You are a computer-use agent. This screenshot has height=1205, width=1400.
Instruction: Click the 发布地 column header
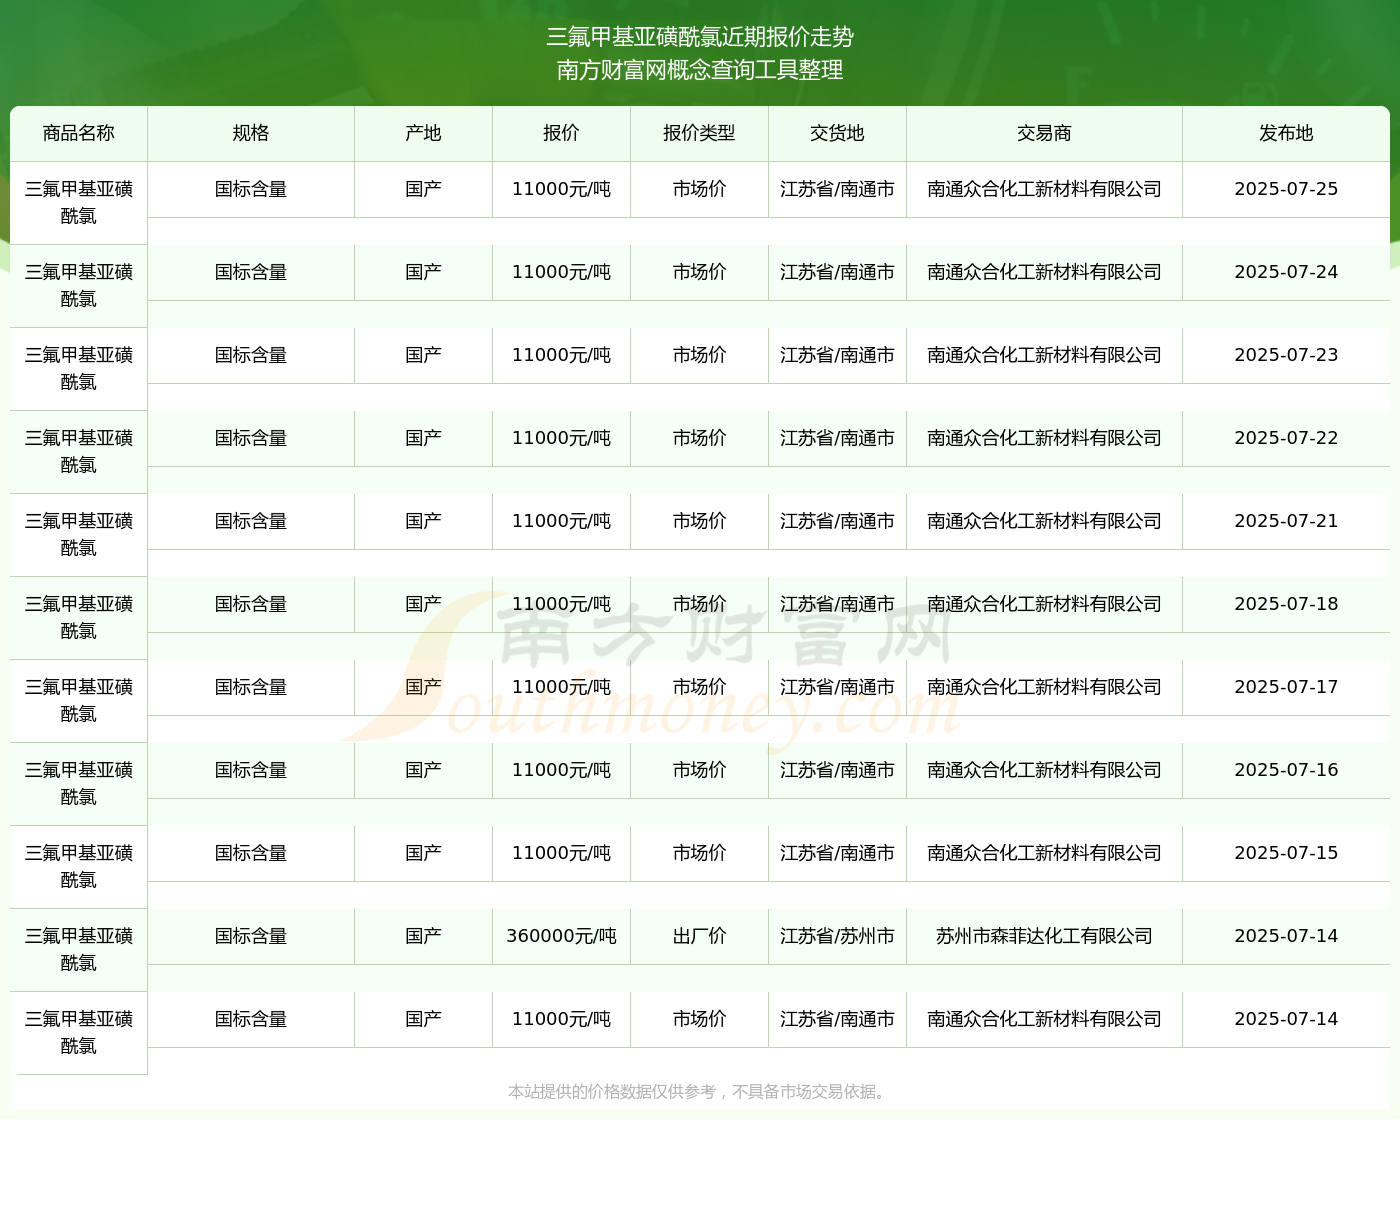(1287, 133)
